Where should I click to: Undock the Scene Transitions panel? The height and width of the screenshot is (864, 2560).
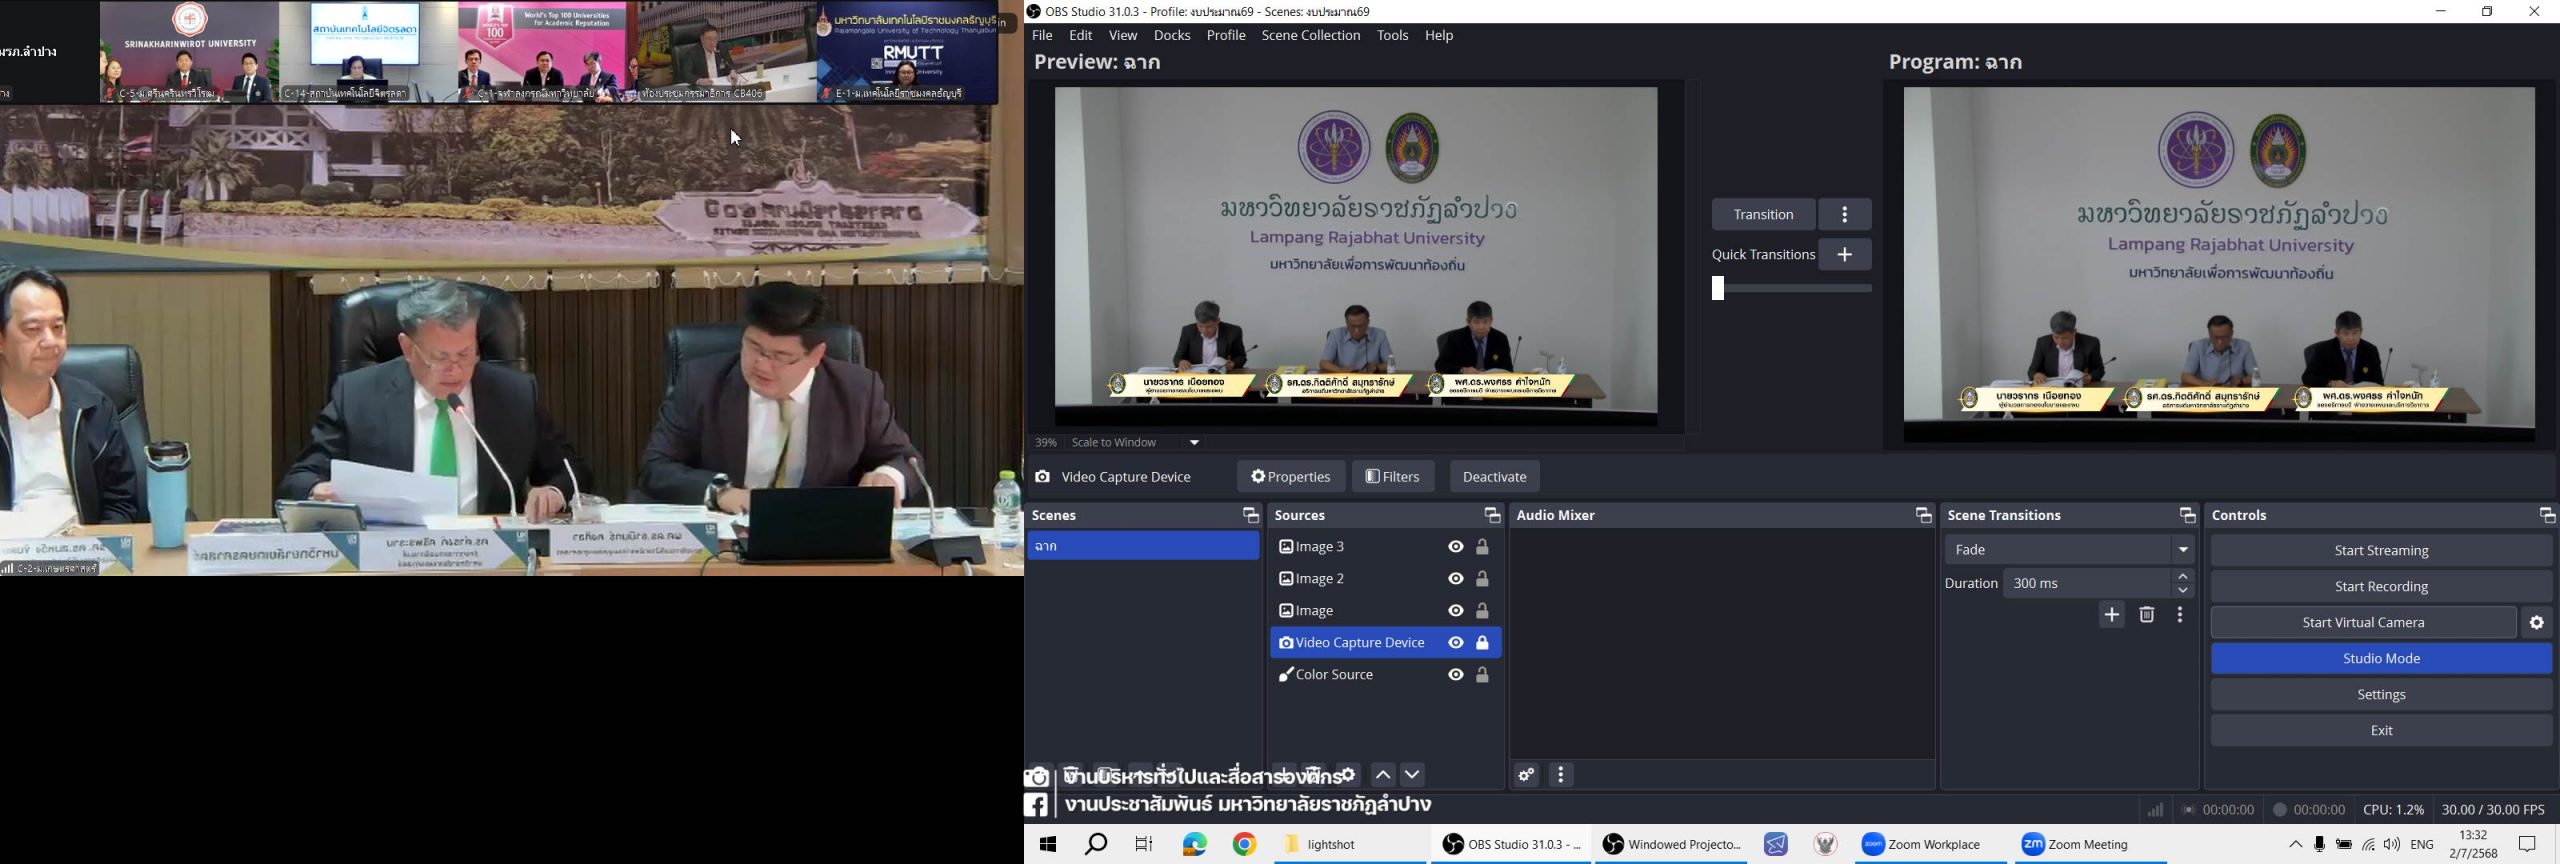coord(2187,515)
